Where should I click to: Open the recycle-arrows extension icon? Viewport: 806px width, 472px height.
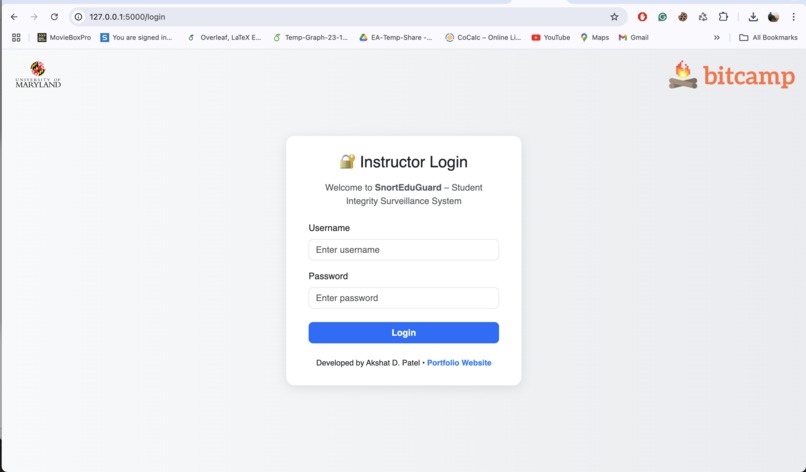point(703,17)
